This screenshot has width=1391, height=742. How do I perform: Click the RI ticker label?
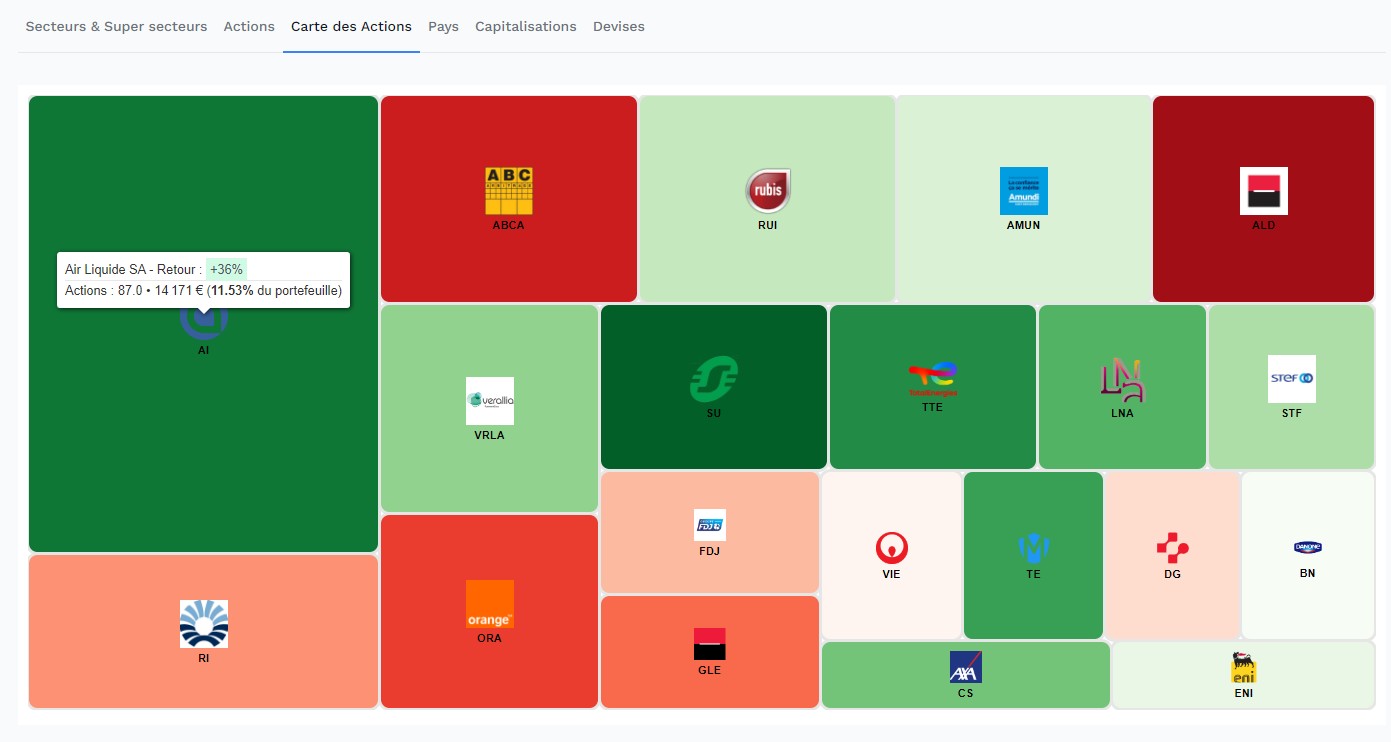pyautogui.click(x=204, y=659)
